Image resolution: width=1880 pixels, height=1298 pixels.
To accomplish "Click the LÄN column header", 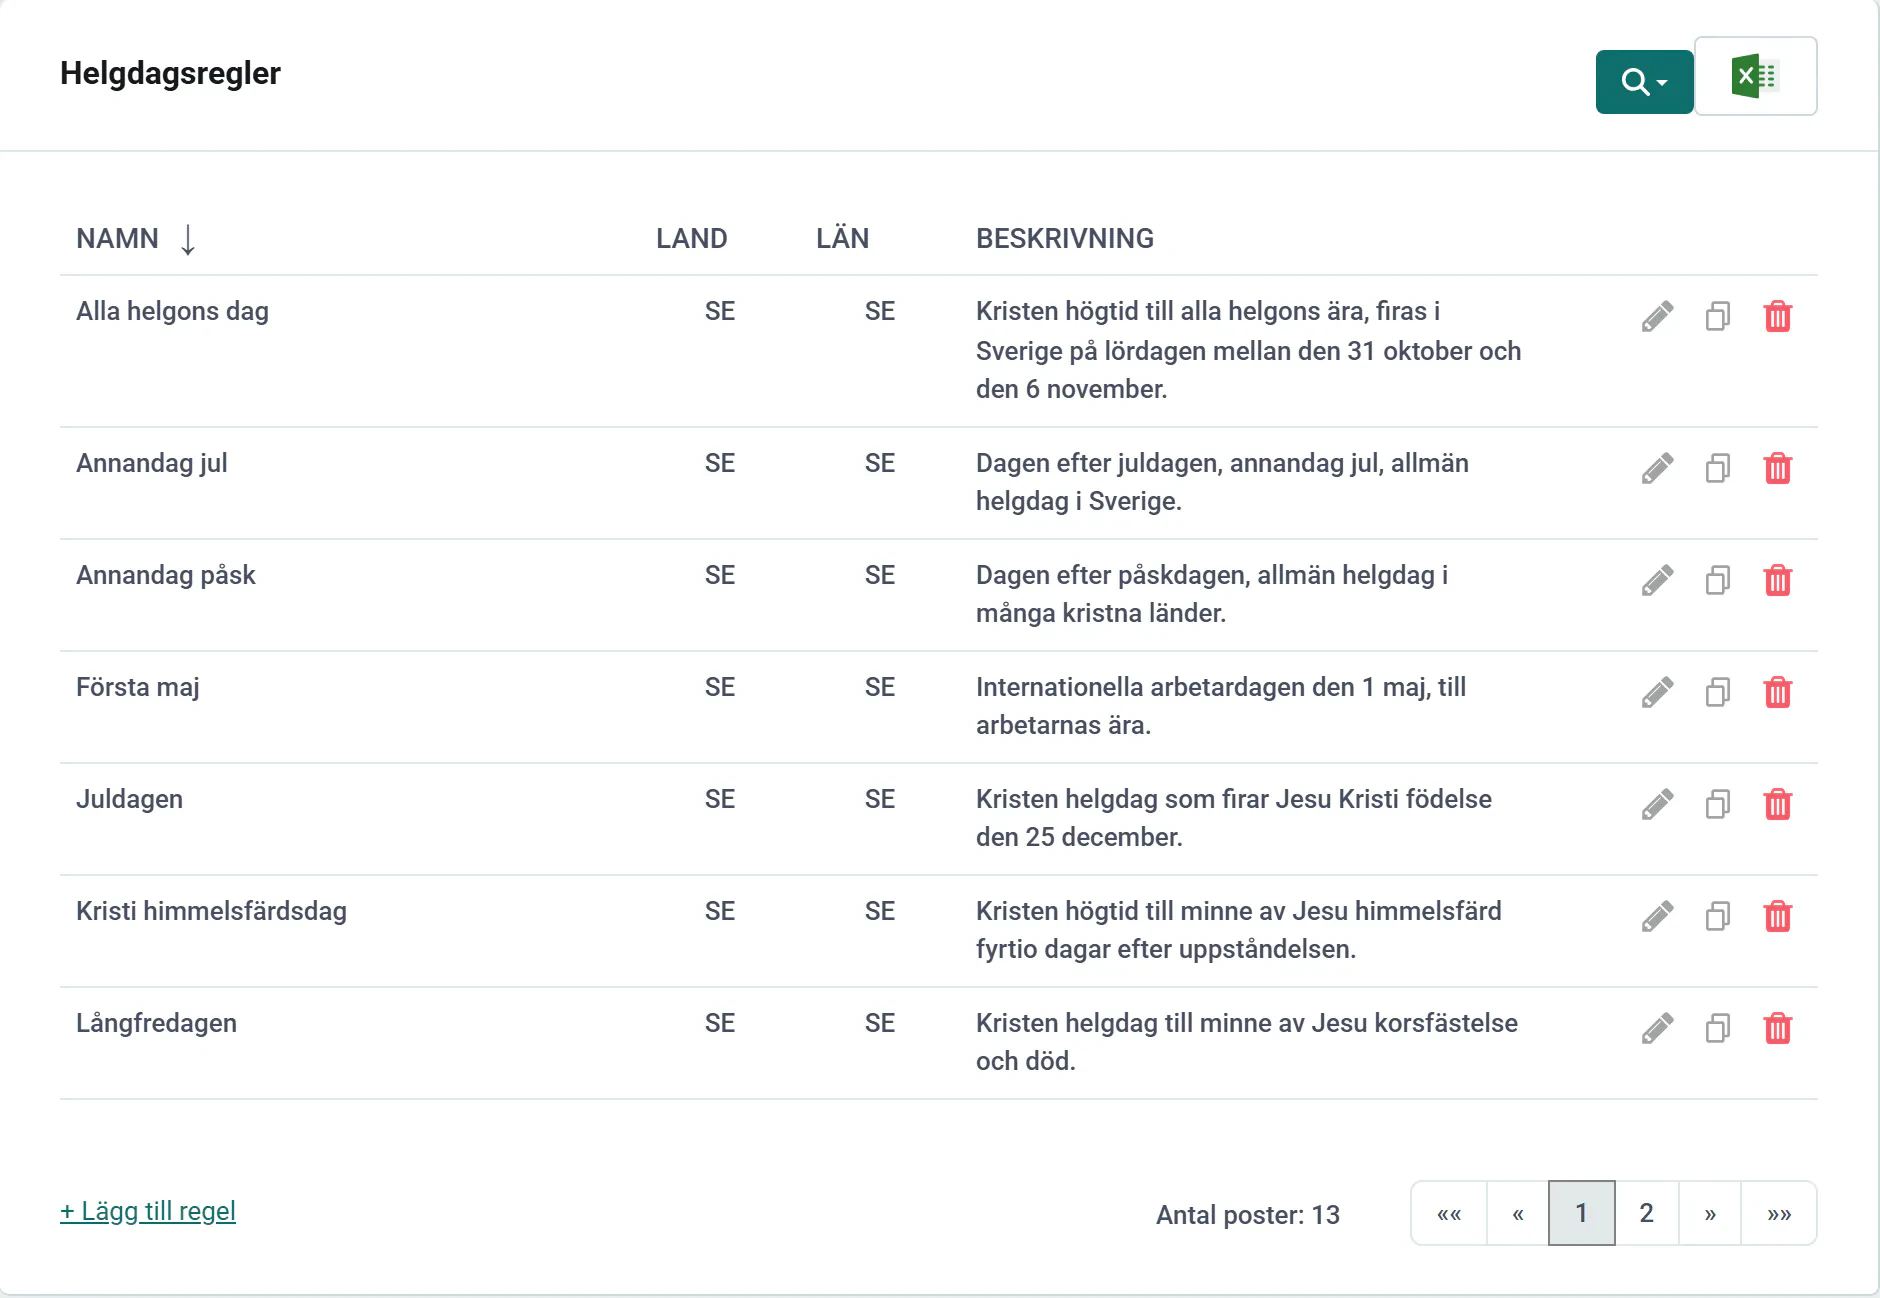I will tap(842, 238).
